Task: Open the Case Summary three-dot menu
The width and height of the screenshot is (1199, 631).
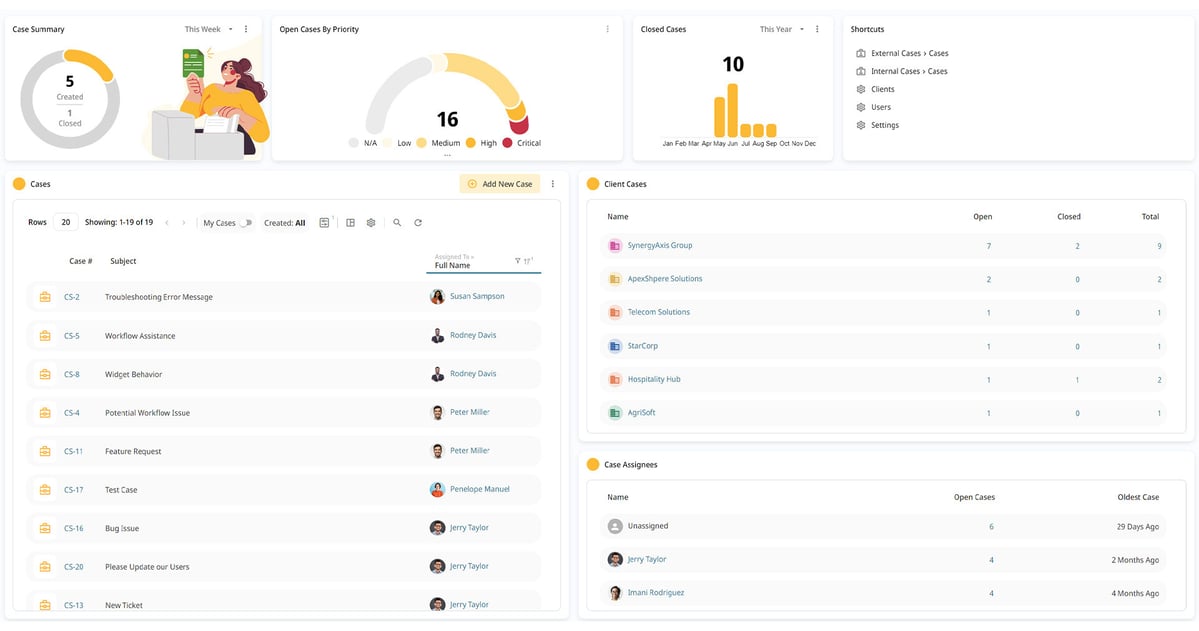Action: click(x=246, y=29)
